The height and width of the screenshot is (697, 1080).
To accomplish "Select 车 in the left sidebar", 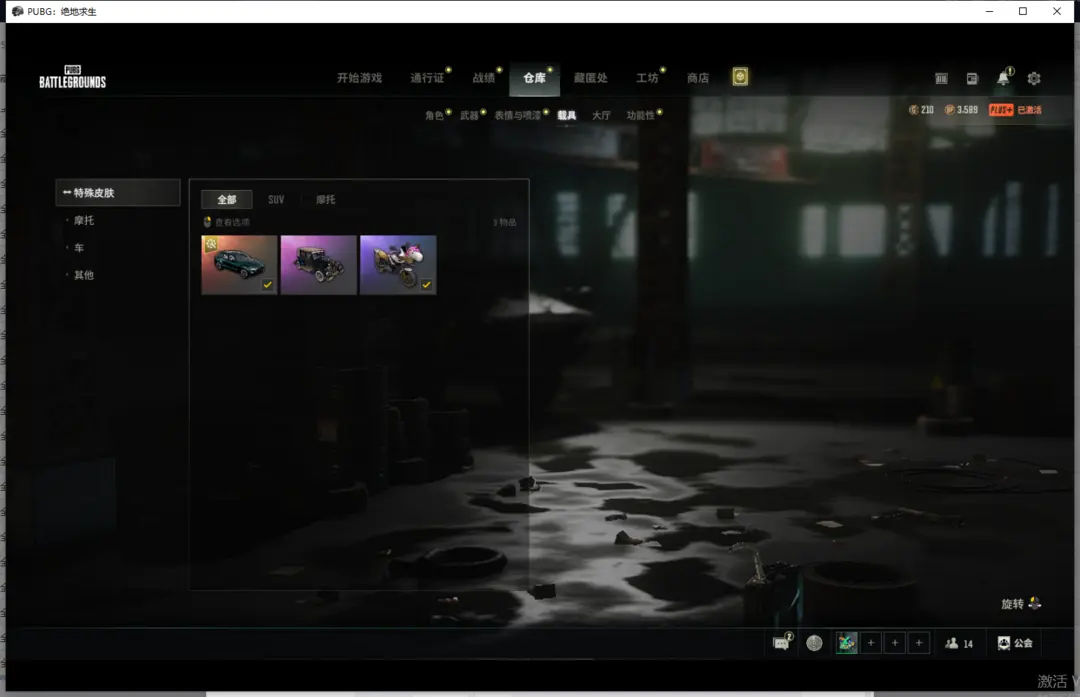I will 79,247.
